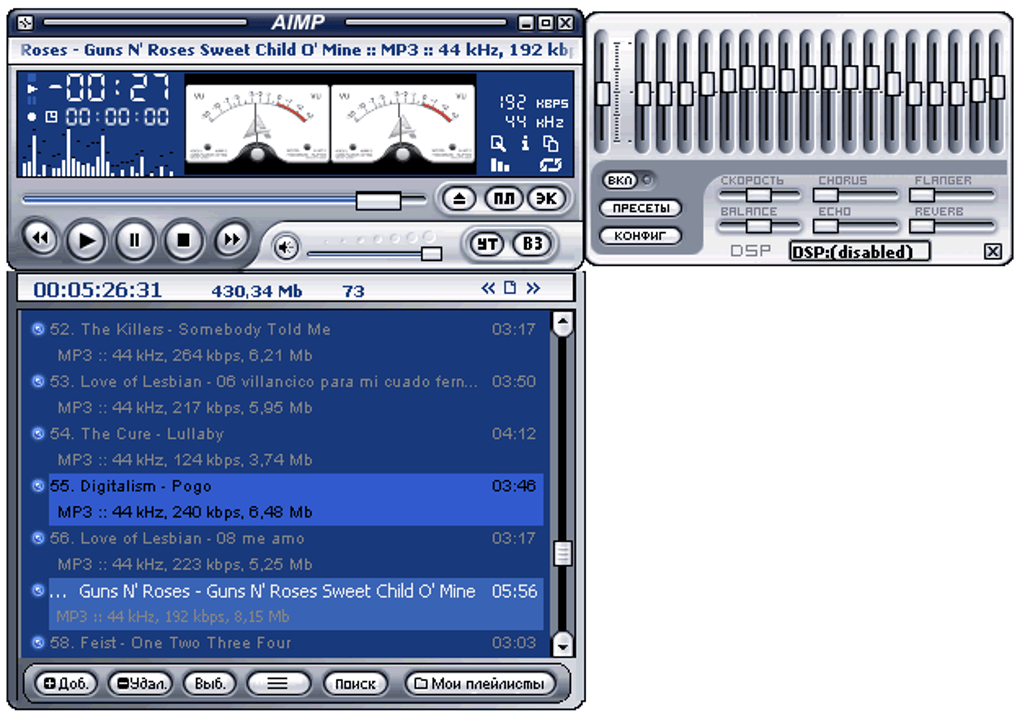This screenshot has width=1020, height=720.
Task: Click the DSP:(disabled) field
Action: tap(859, 252)
